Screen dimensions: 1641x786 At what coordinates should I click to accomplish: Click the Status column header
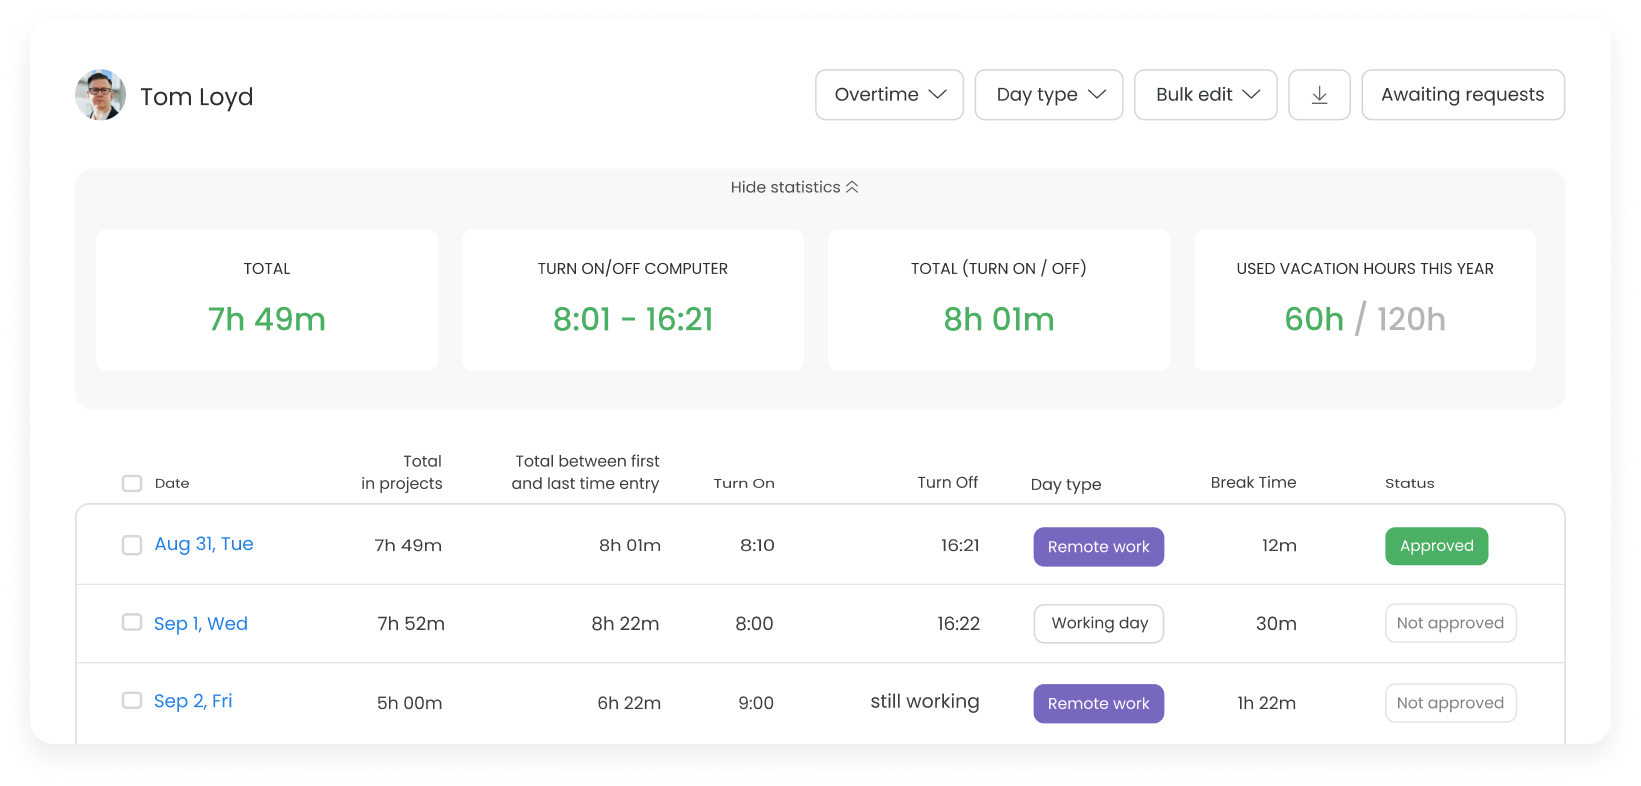pyautogui.click(x=1410, y=483)
